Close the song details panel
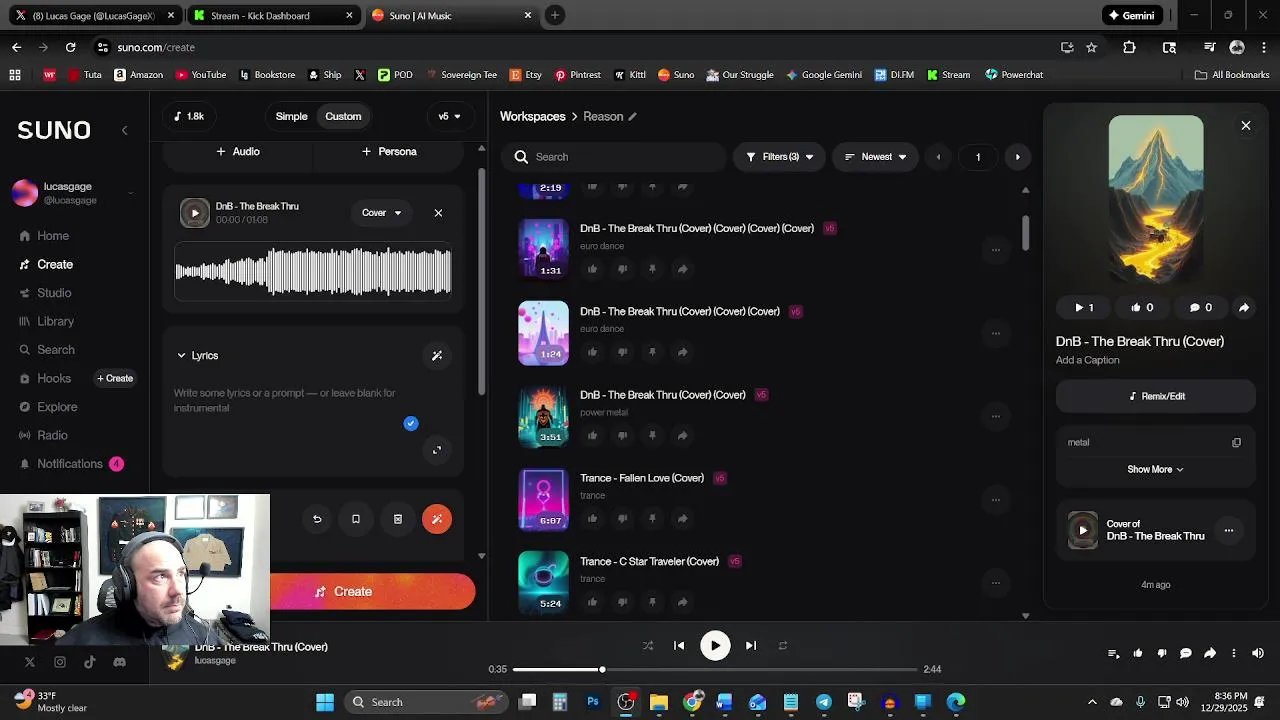This screenshot has width=1280, height=720. pos(1246,126)
